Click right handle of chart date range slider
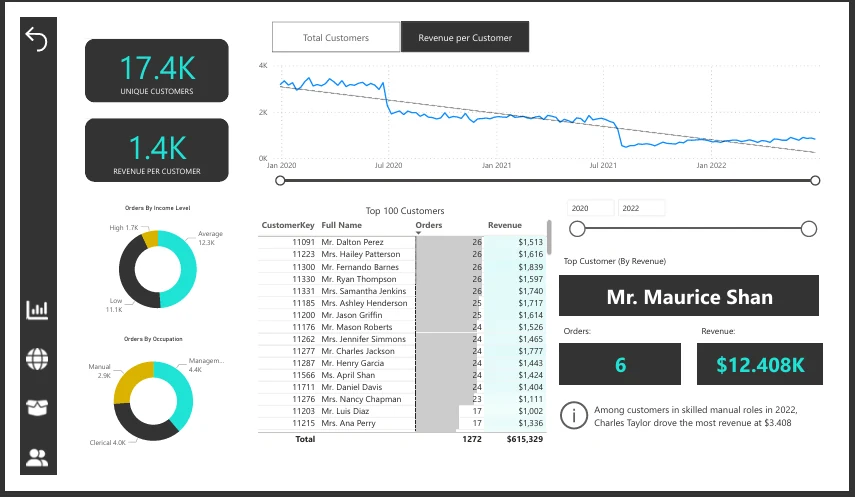 click(x=815, y=181)
